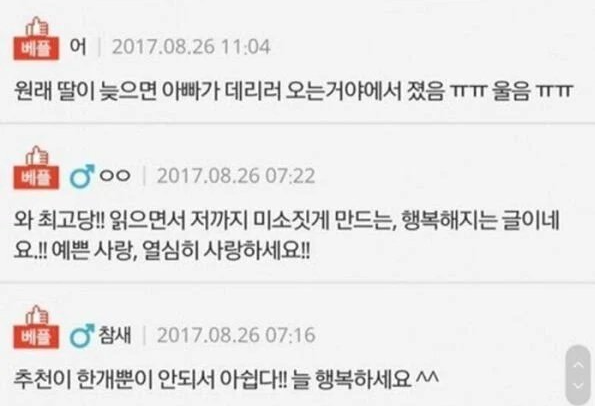Click the scroll-to-top arrow in floating control
This screenshot has width=595, height=406.
(578, 365)
